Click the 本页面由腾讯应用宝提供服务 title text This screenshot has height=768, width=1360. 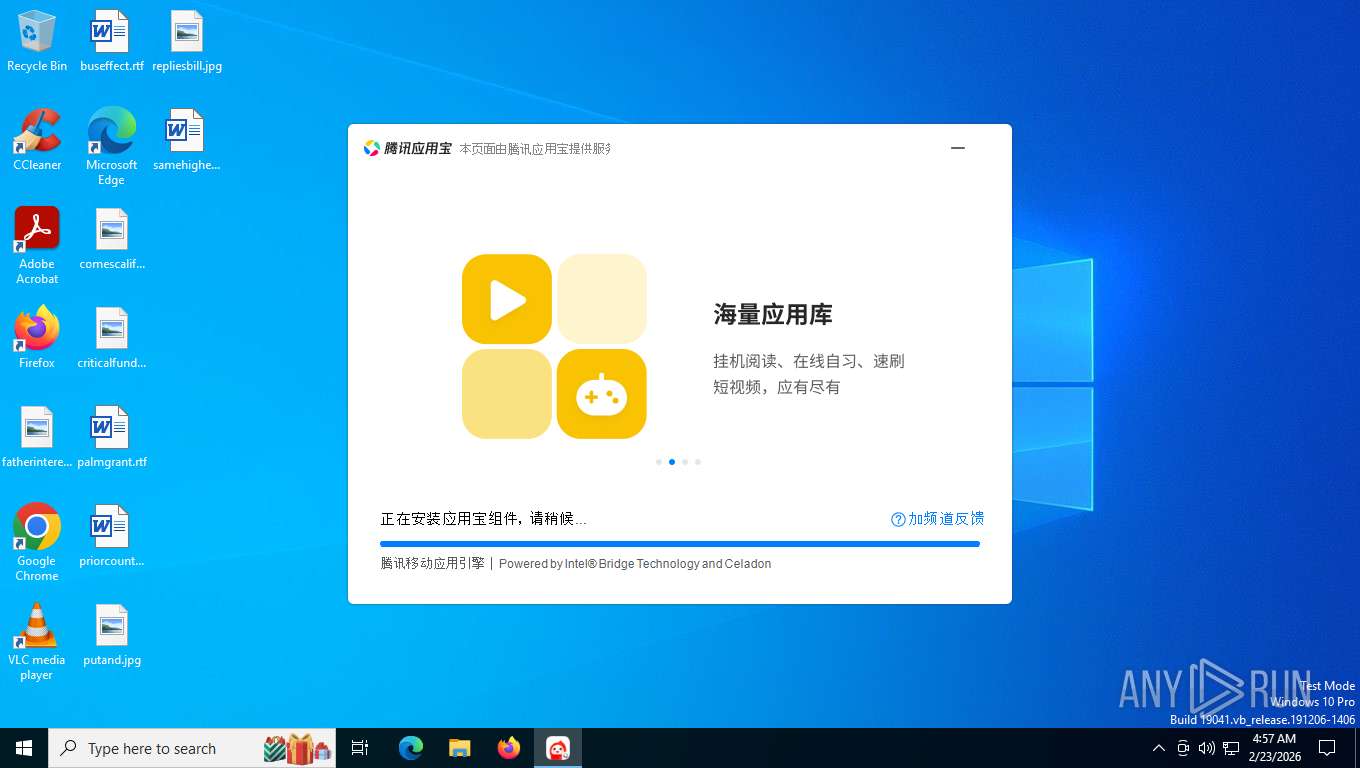click(535, 149)
